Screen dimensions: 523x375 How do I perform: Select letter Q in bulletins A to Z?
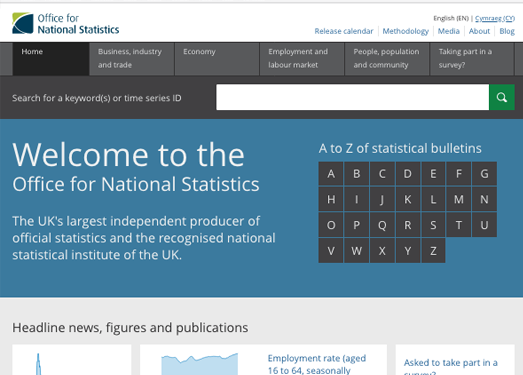pos(382,225)
